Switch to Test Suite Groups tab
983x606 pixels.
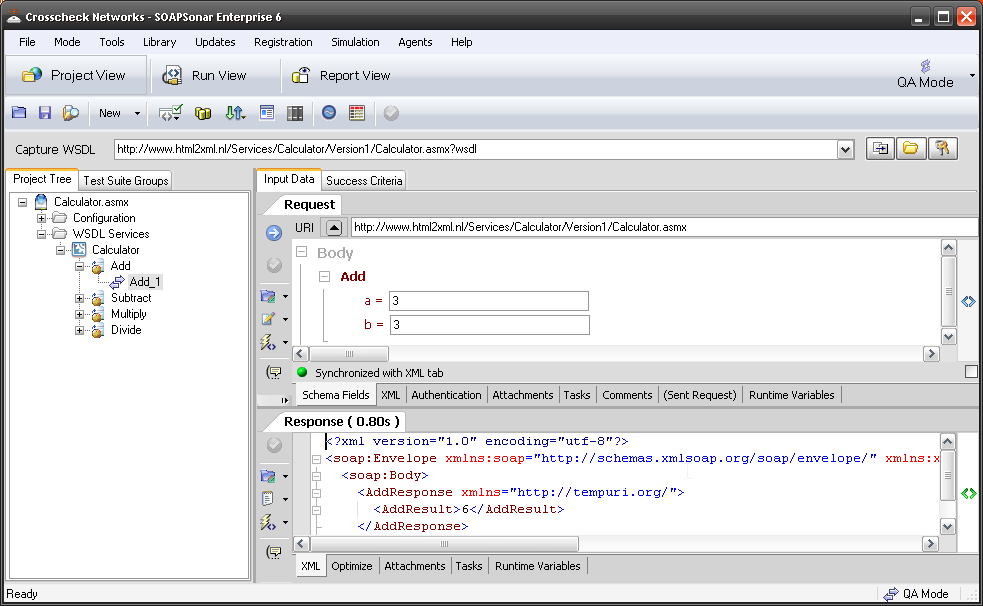tap(125, 180)
